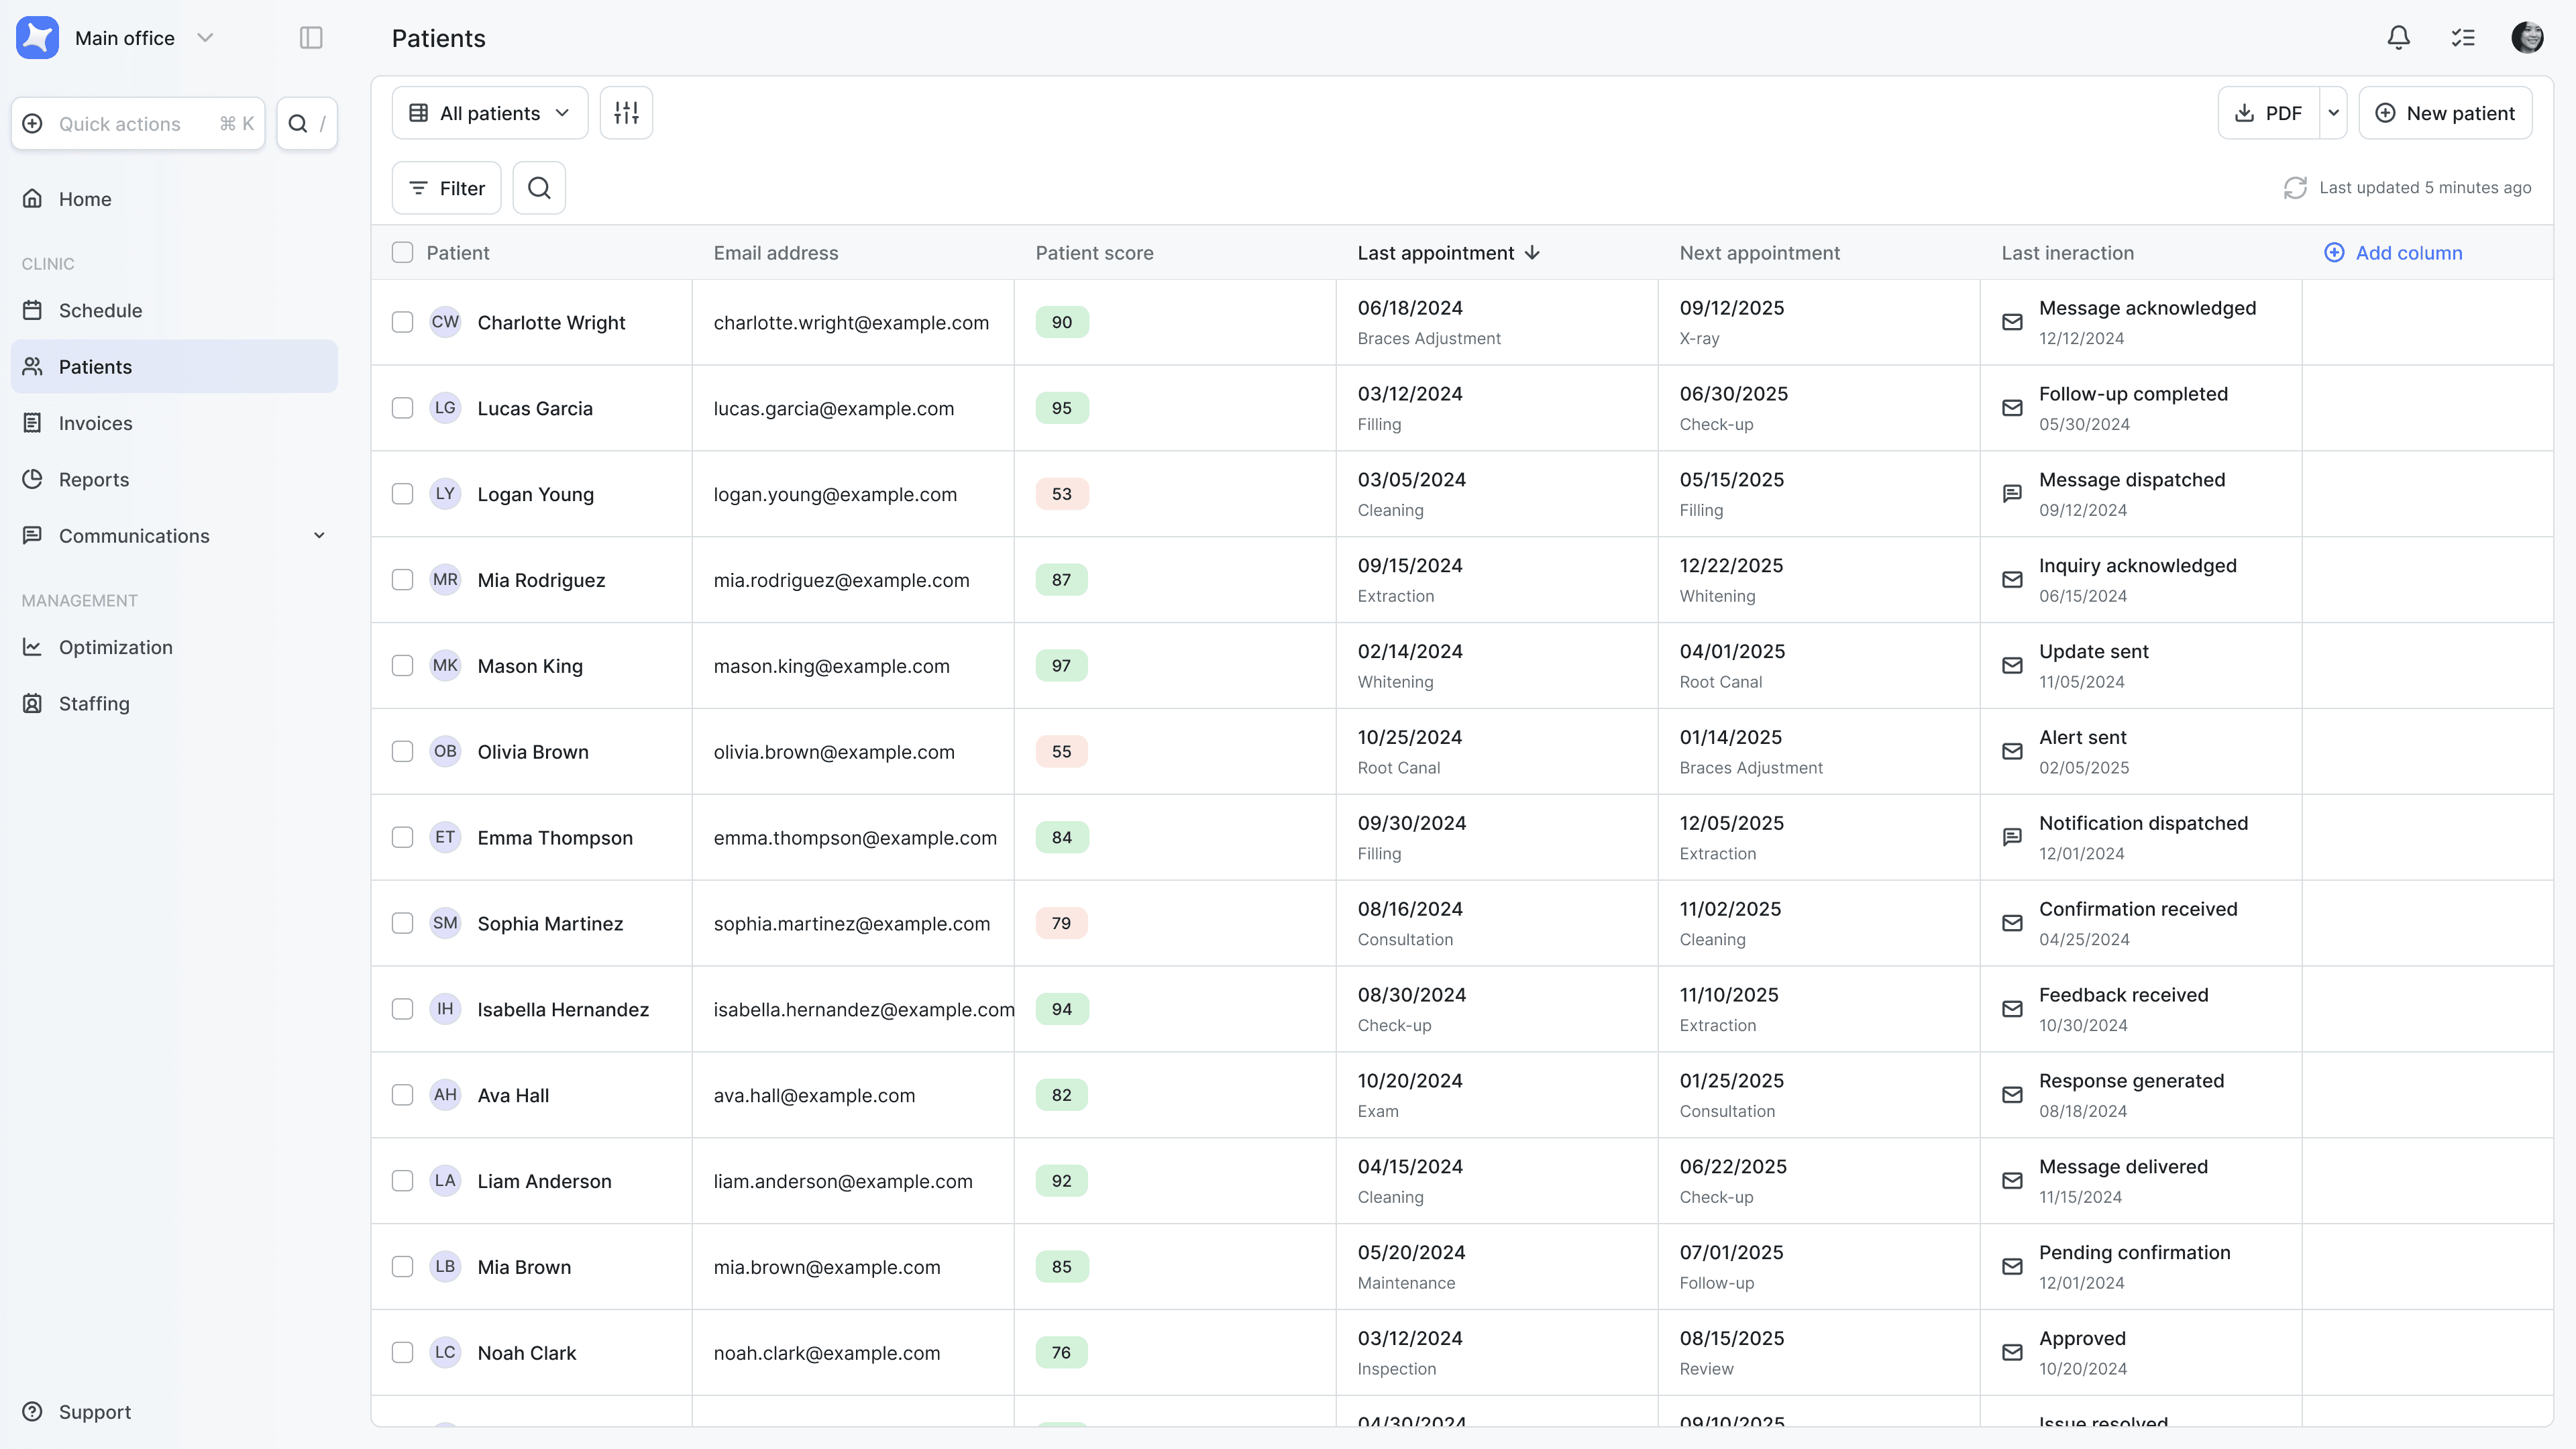Open the view settings sliders icon
Image resolution: width=2576 pixels, height=1449 pixels.
click(626, 113)
